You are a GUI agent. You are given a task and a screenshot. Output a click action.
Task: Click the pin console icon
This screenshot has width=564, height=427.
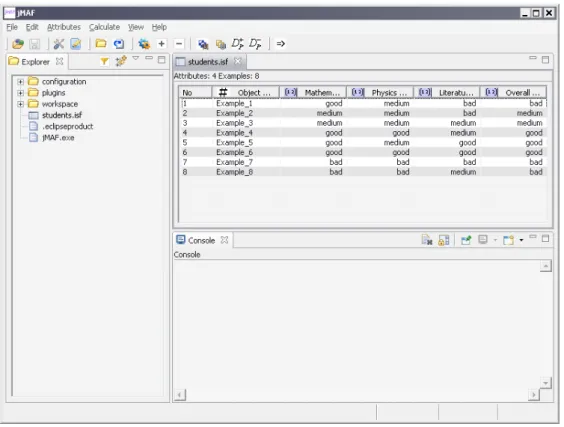pyautogui.click(x=466, y=240)
